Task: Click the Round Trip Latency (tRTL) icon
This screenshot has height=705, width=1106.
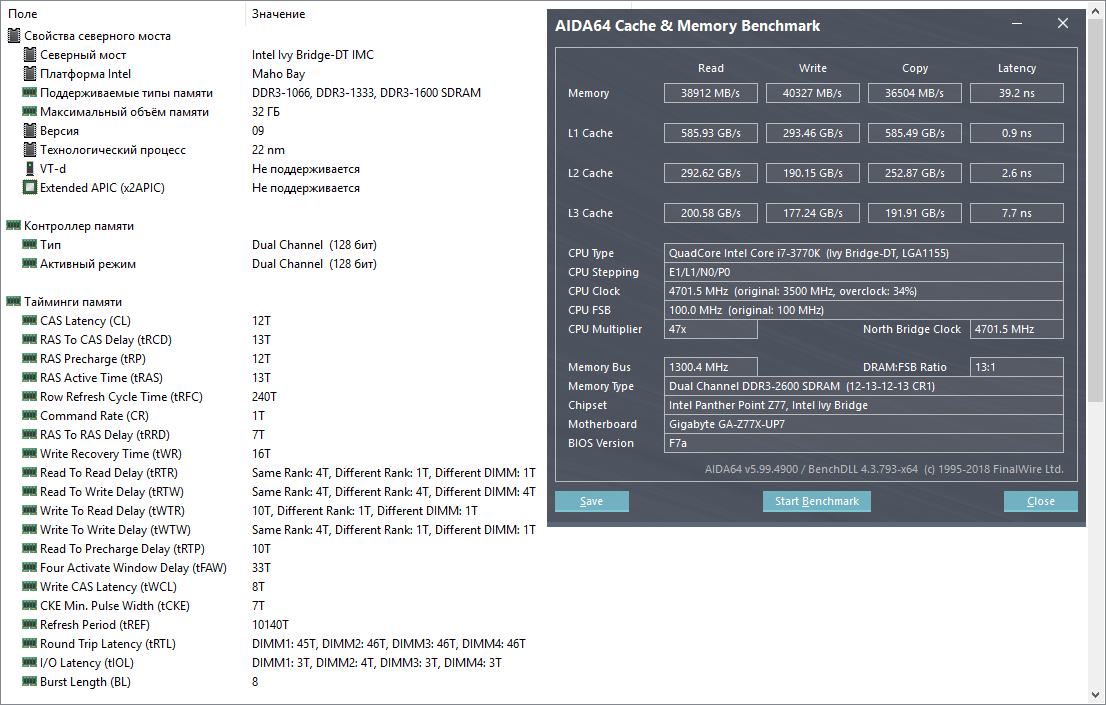Action: [x=30, y=644]
